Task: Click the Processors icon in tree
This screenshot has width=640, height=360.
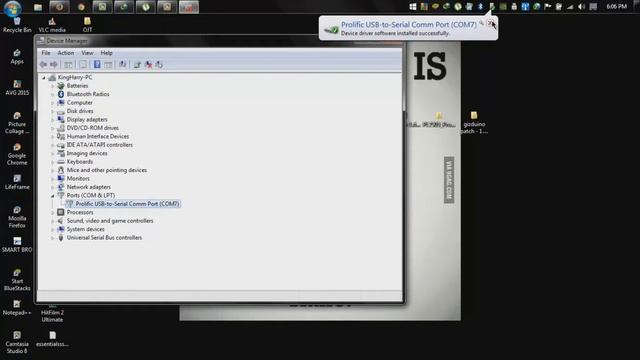Action: coord(61,212)
